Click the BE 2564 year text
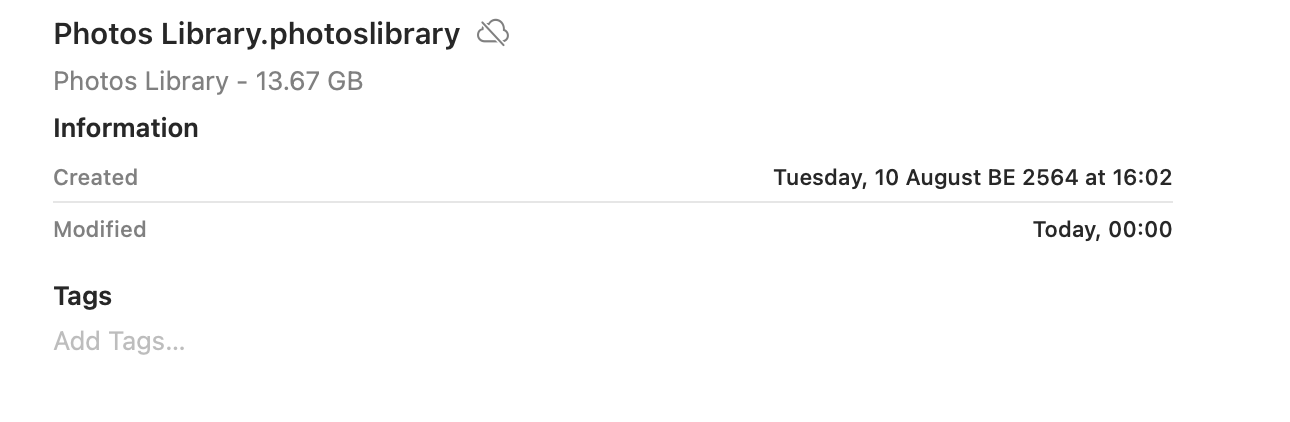 [1033, 178]
